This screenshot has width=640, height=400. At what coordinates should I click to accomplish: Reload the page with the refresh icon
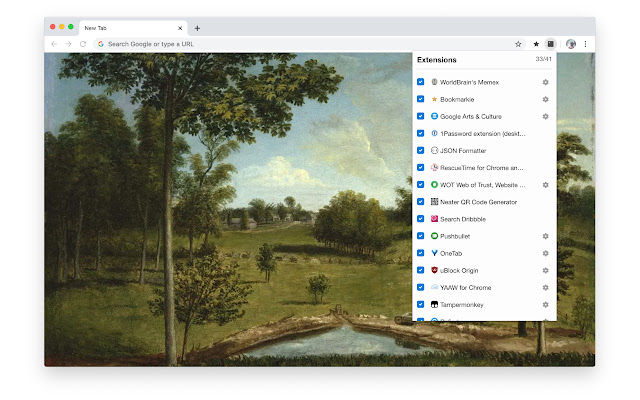tap(83, 44)
